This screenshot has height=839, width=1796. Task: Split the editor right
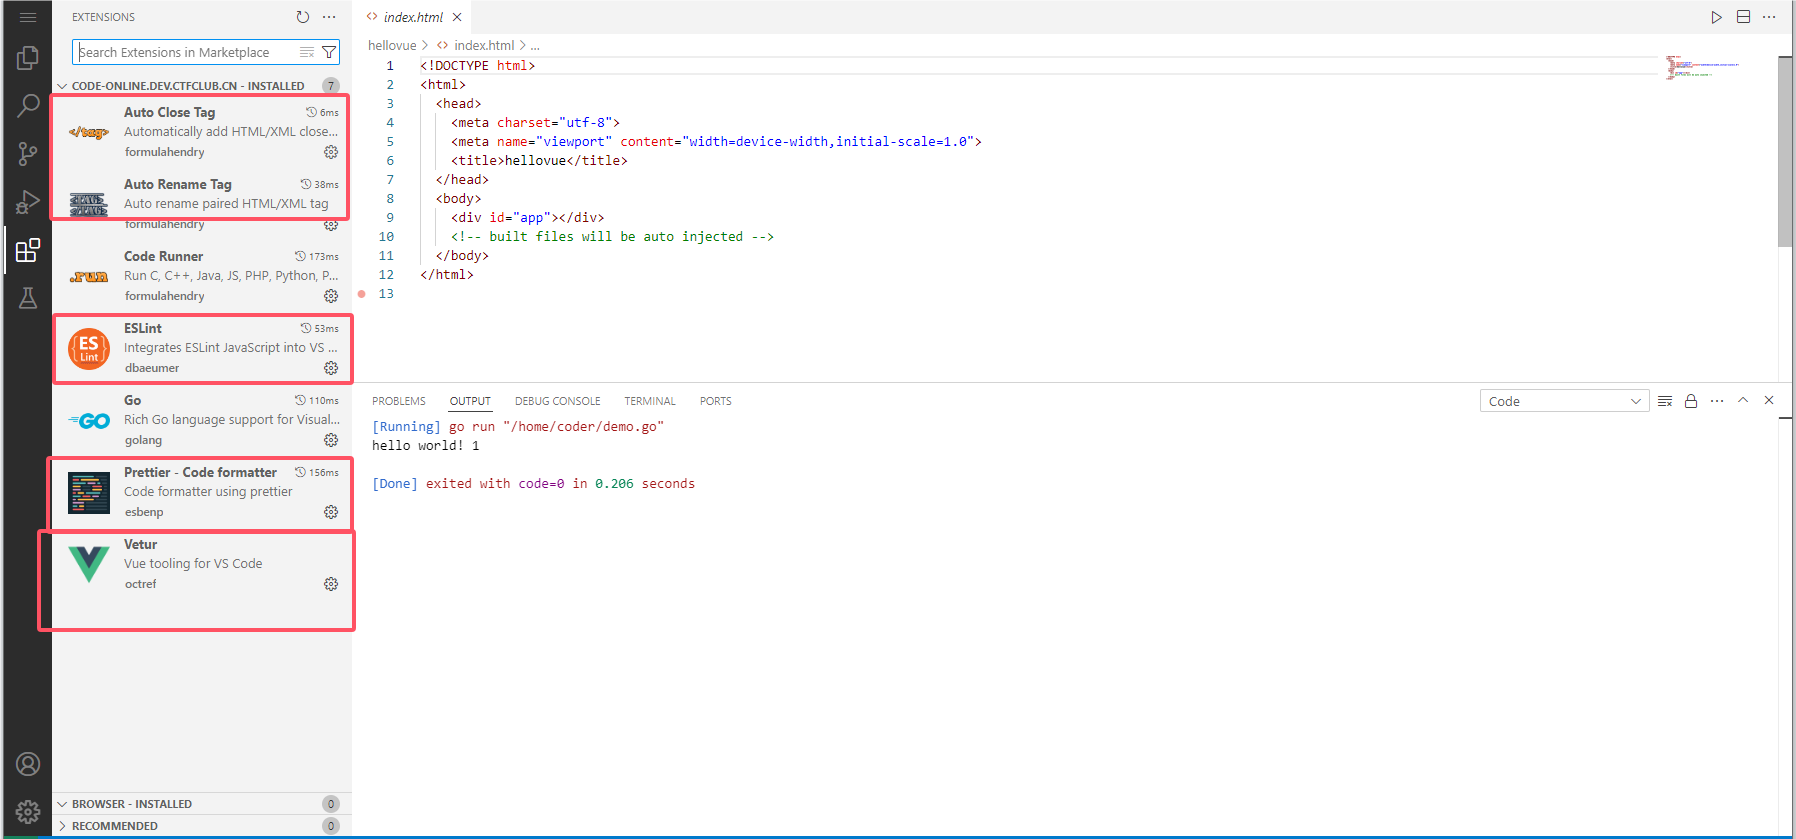coord(1743,17)
